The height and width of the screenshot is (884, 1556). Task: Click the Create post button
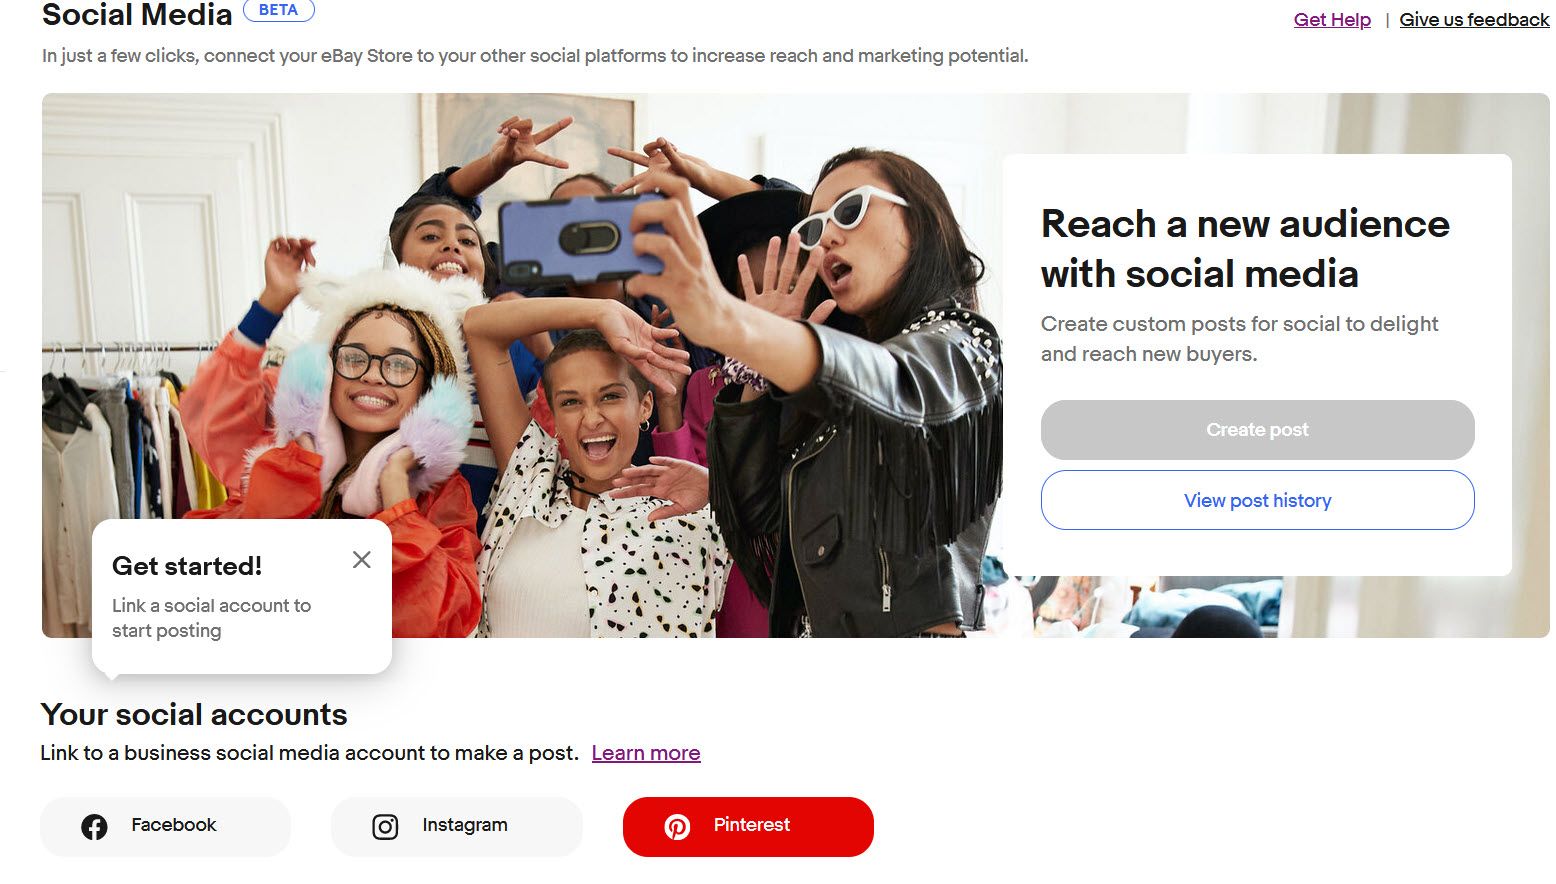click(x=1257, y=430)
